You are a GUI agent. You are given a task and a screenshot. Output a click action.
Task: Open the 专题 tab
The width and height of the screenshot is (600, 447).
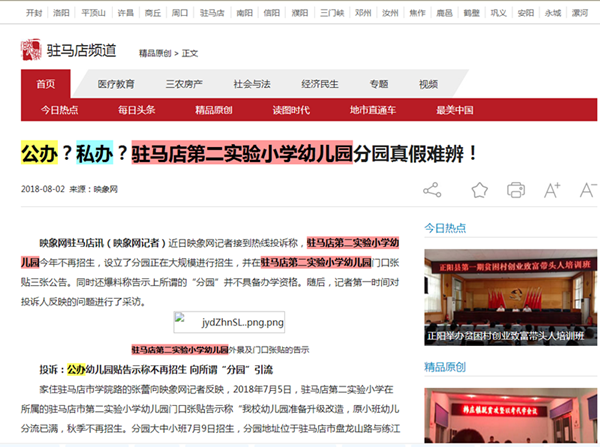pyautogui.click(x=379, y=84)
